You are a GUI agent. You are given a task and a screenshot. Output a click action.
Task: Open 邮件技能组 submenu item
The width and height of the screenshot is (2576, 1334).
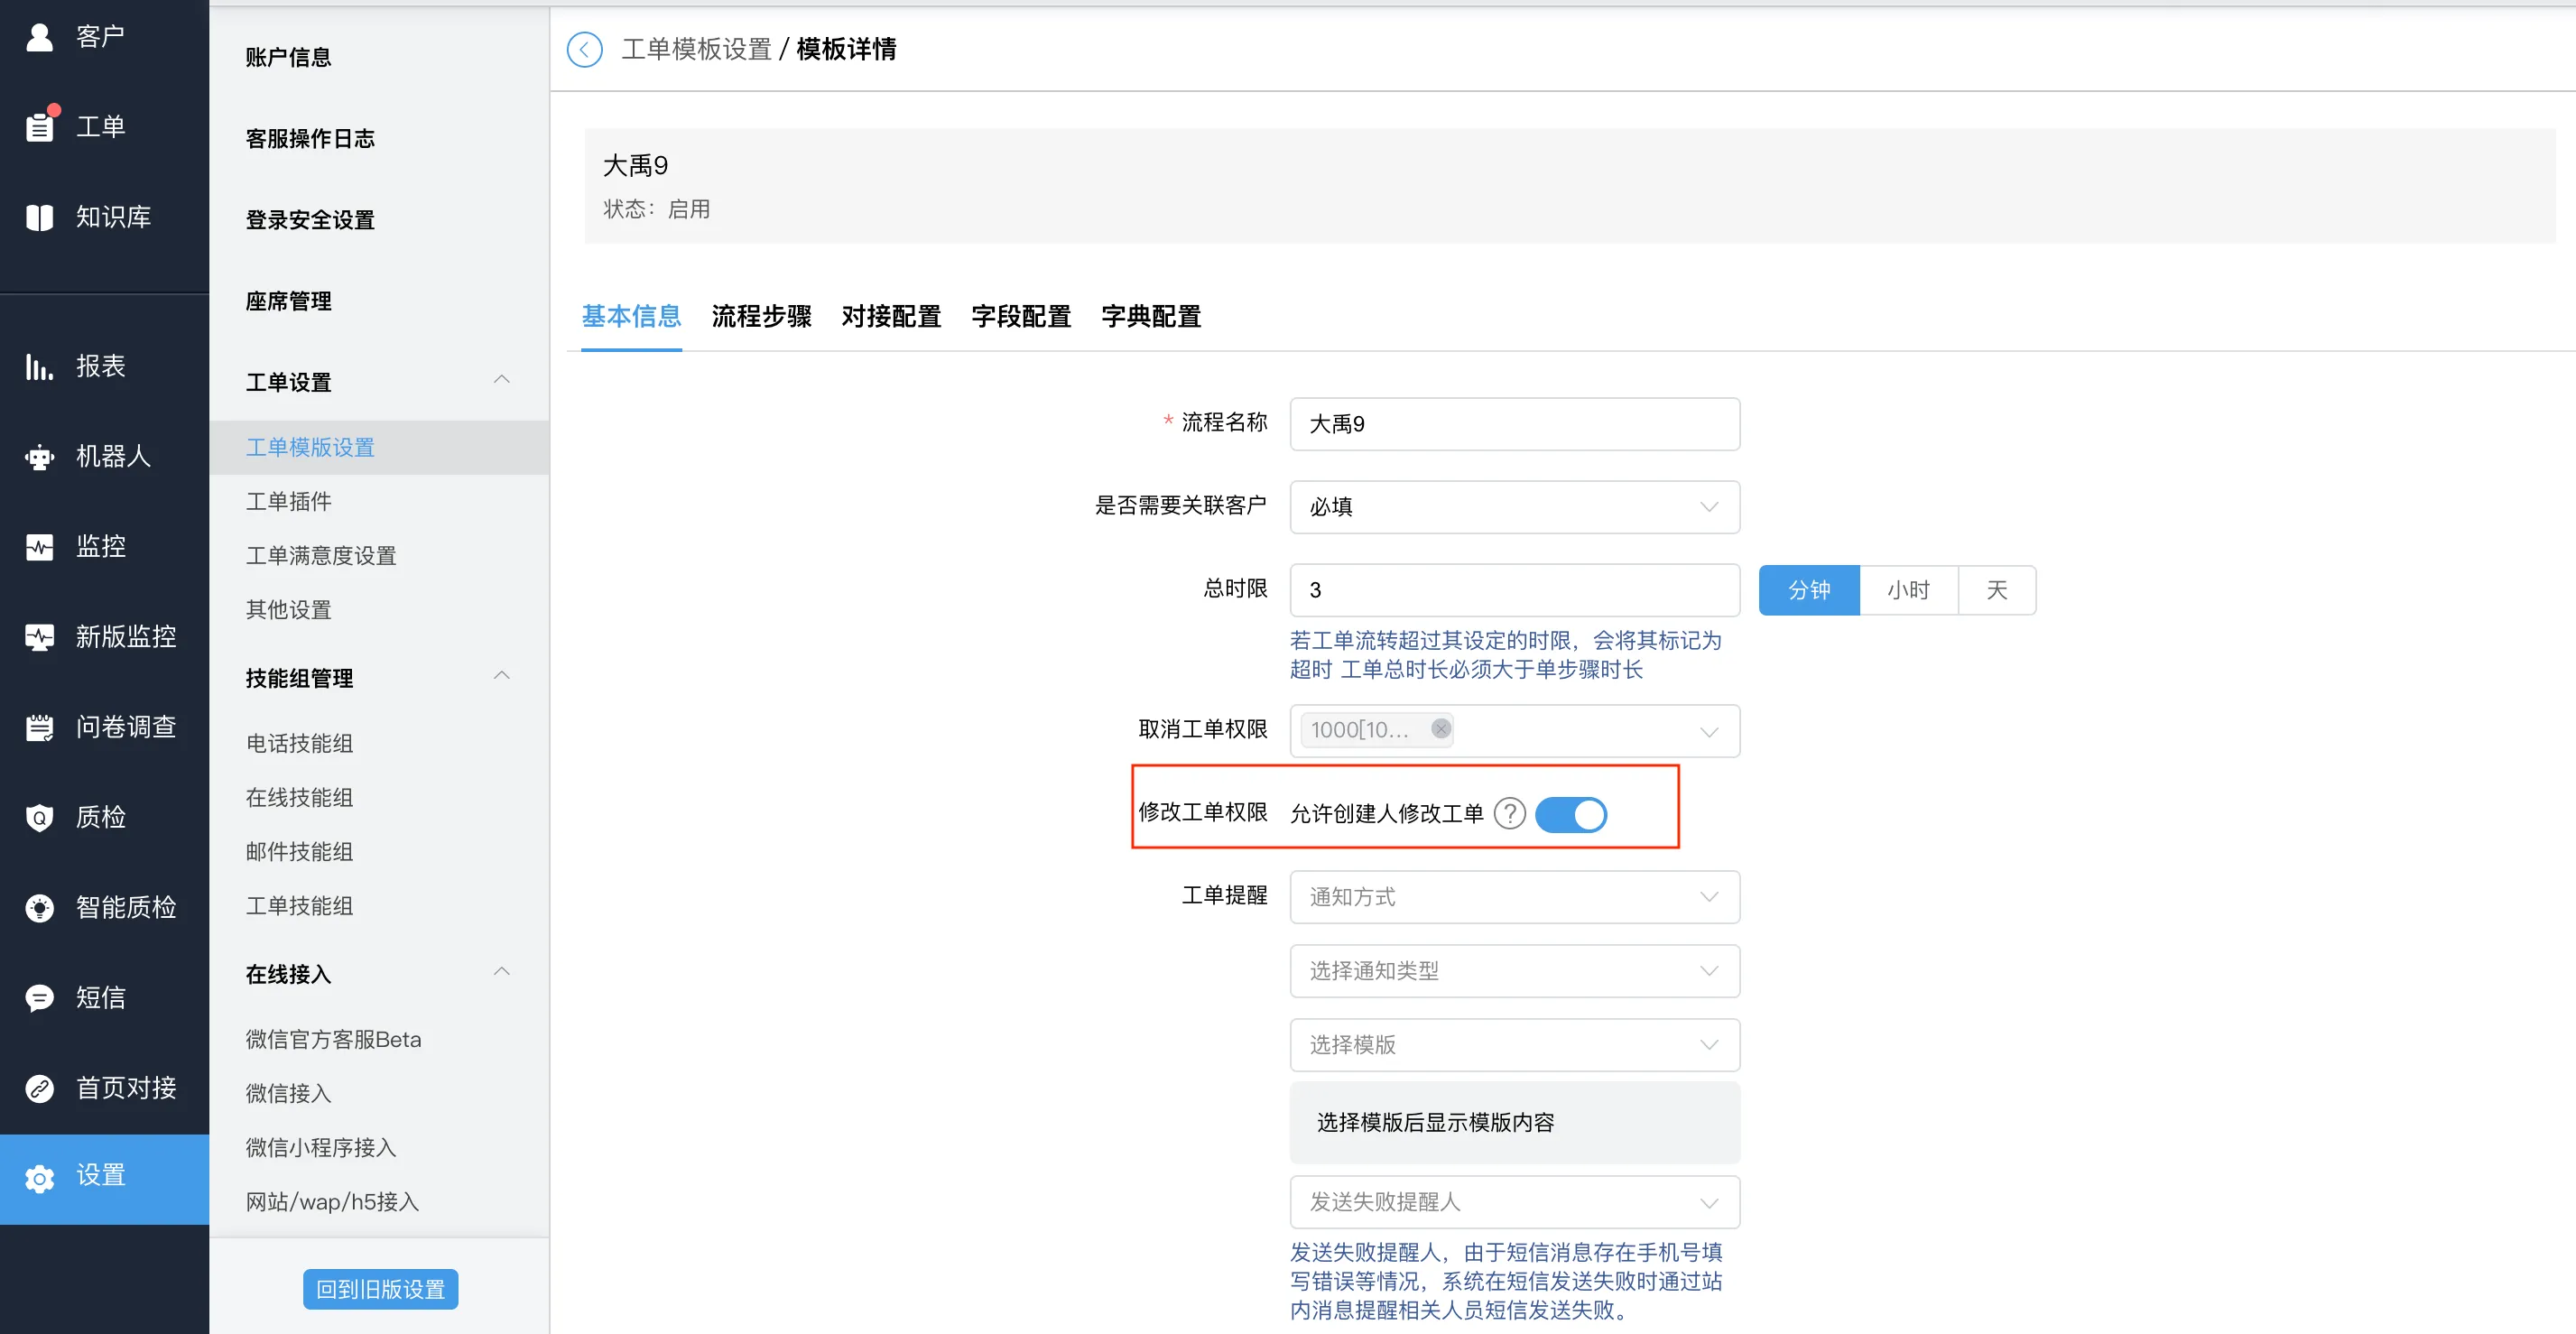(x=299, y=851)
